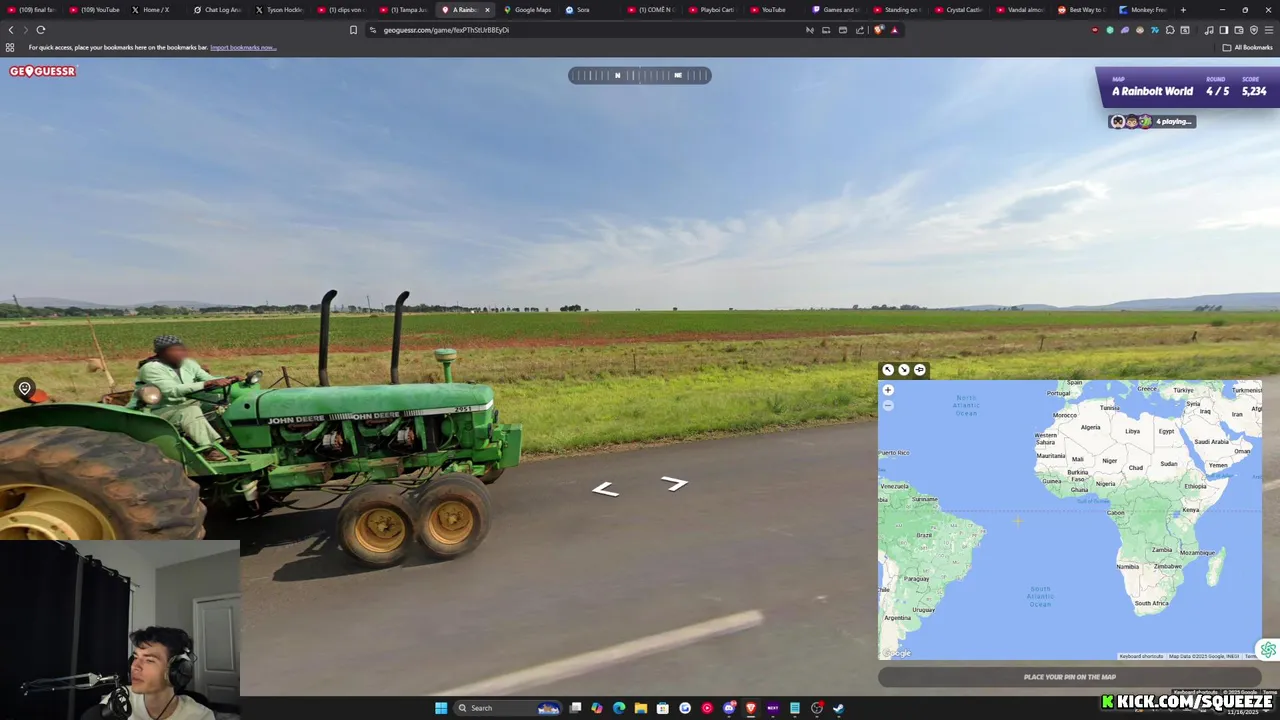
Task: Click the bookmark icon in the address bar
Action: pos(353,30)
